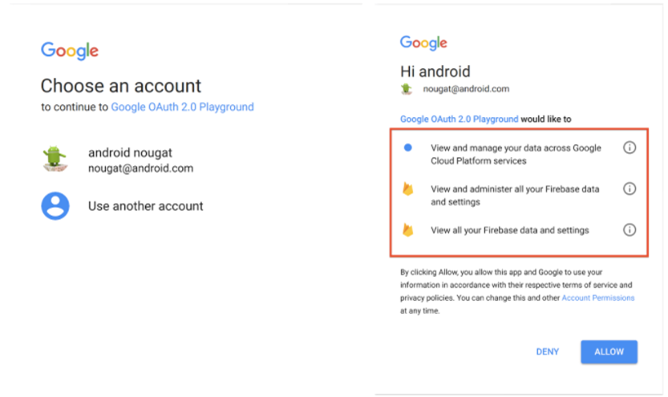Open info icon for administer Firebase permission
668x397 pixels.
629,188
